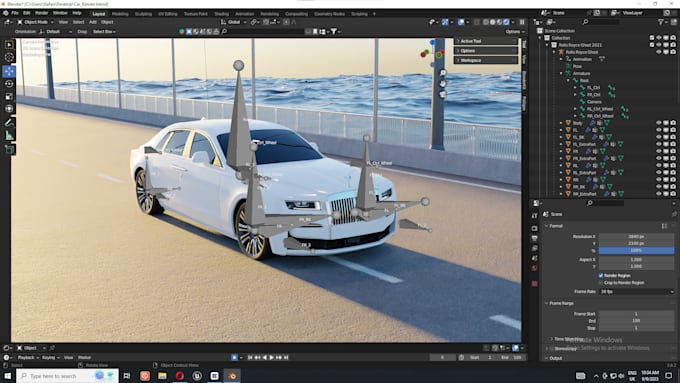Open the Orientation Default dropdown
The width and height of the screenshot is (680, 383).
(x=56, y=32)
